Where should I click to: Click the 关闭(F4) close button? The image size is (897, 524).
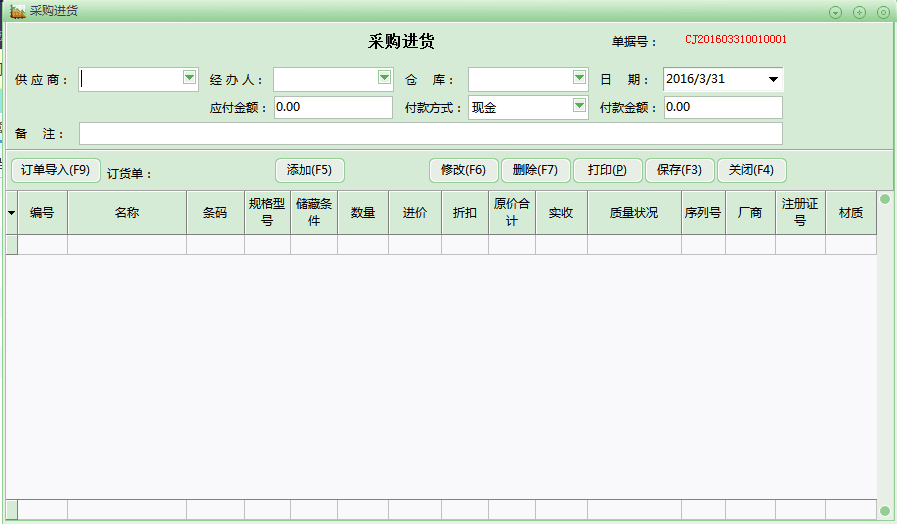[x=751, y=170]
